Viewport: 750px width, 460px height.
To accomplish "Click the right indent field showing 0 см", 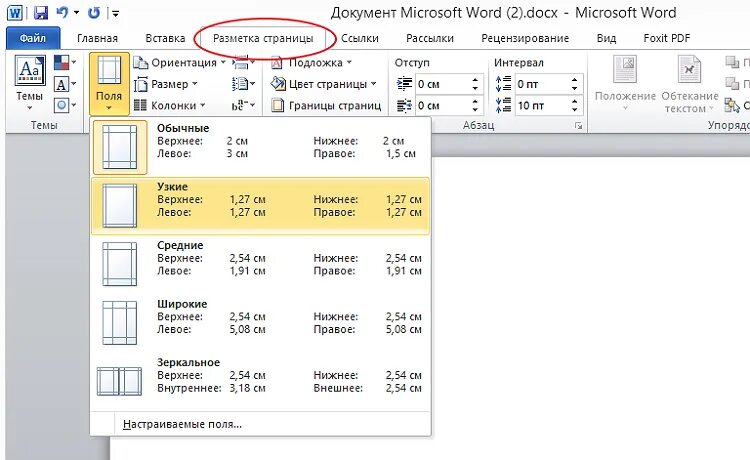I will pos(442,105).
